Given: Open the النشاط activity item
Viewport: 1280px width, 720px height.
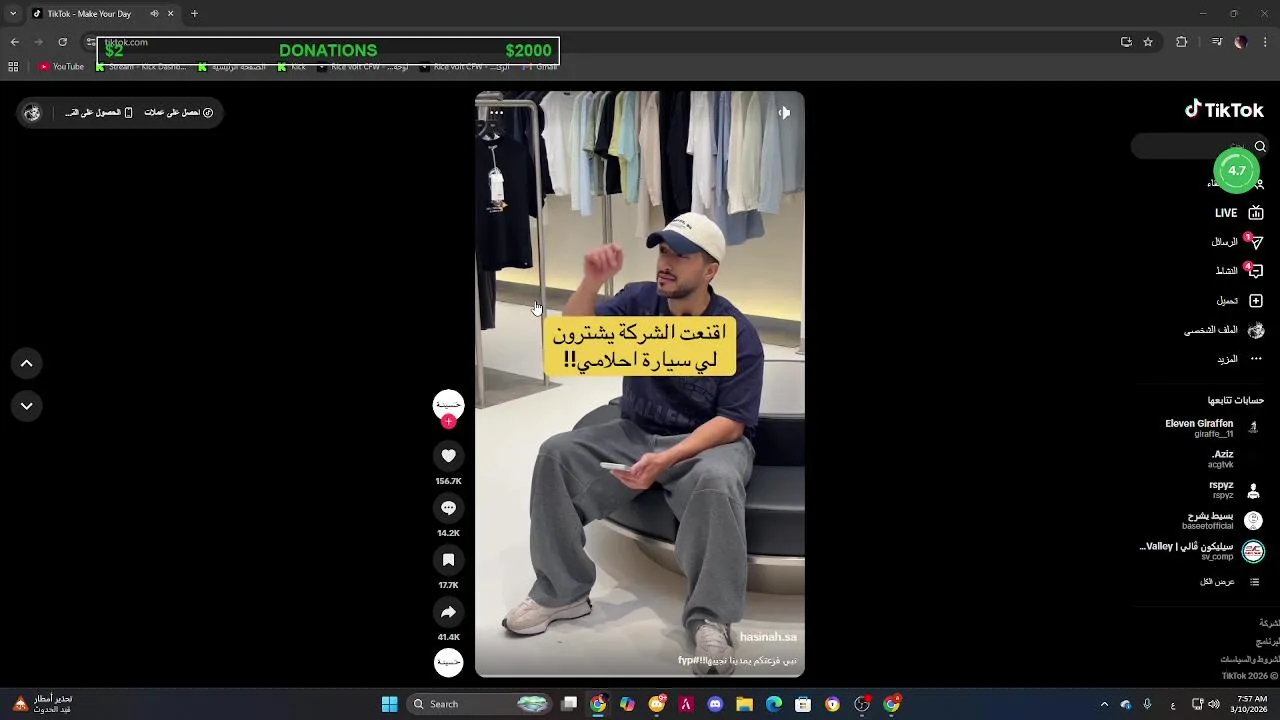Looking at the screenshot, I should 1239,271.
